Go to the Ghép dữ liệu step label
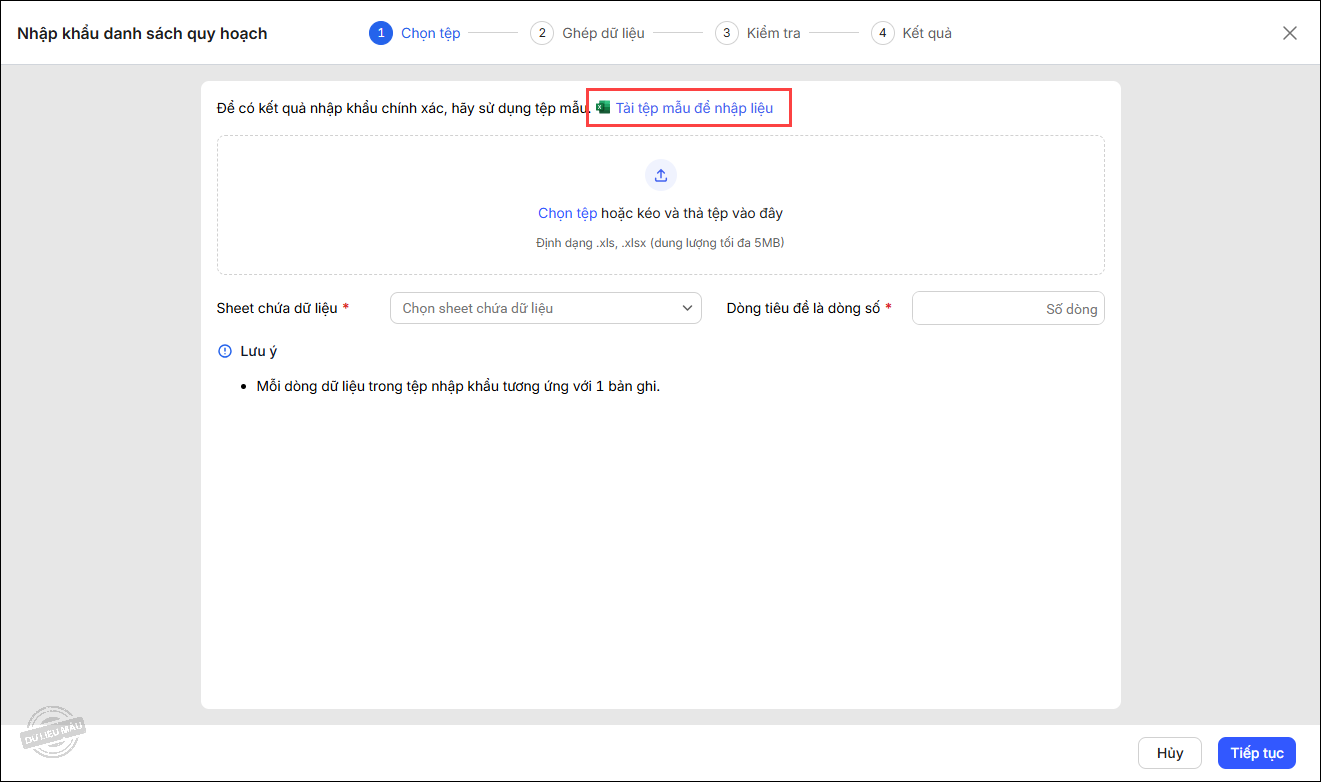This screenshot has width=1321, height=782. [603, 33]
